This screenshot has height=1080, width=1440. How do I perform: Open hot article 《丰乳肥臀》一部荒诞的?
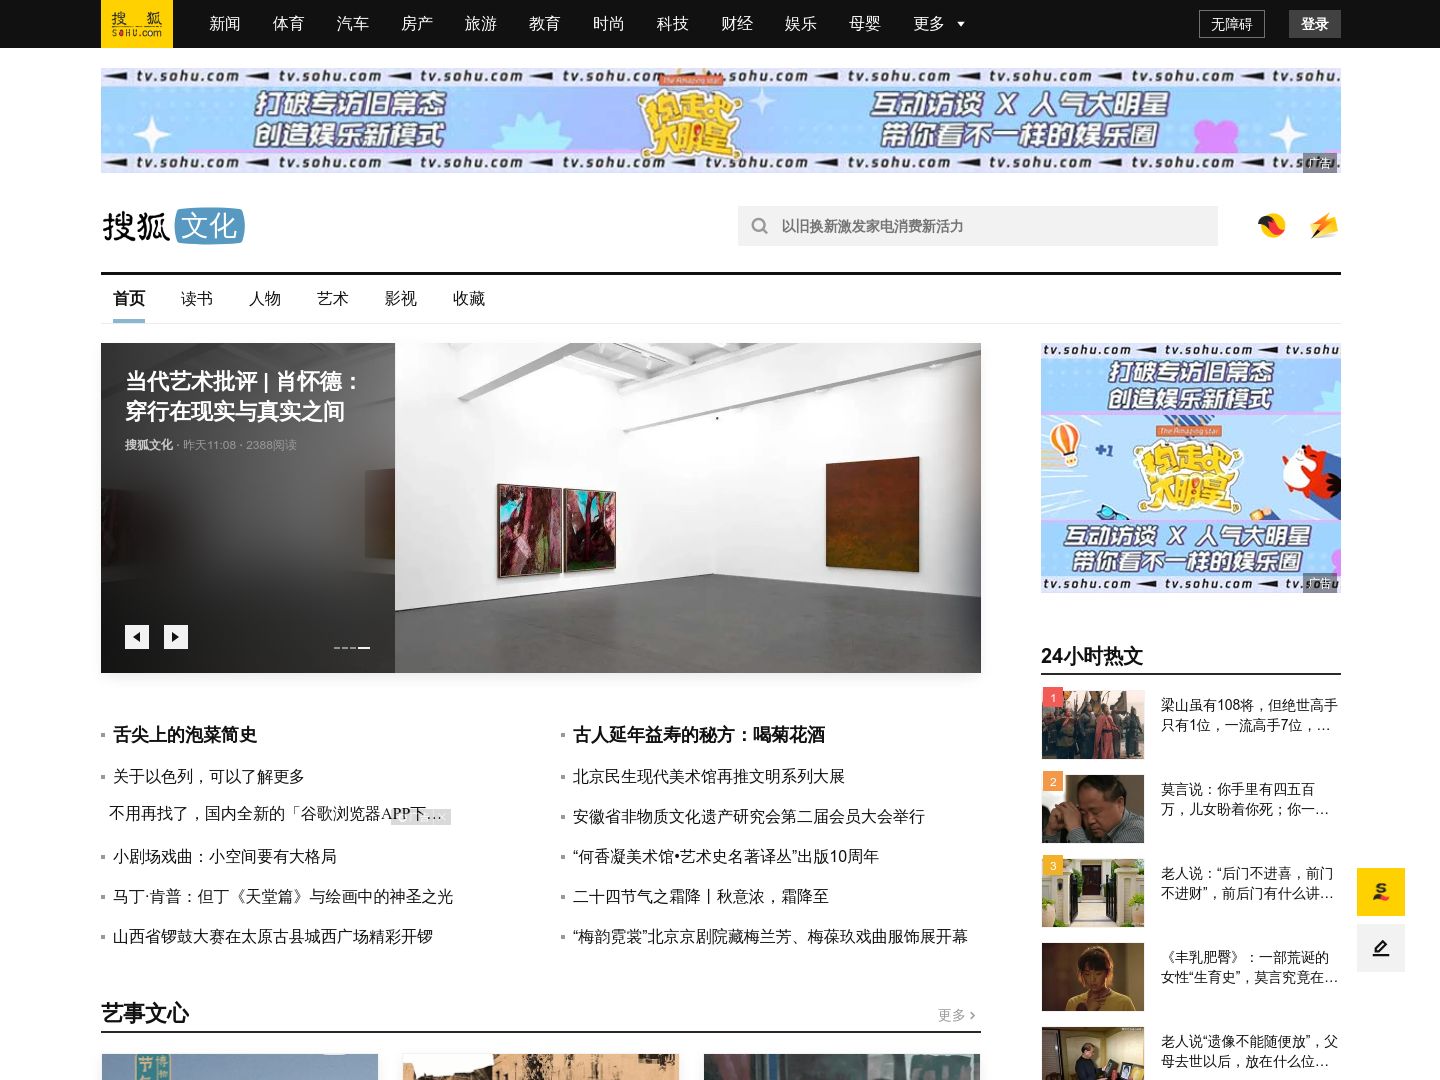(1249, 967)
